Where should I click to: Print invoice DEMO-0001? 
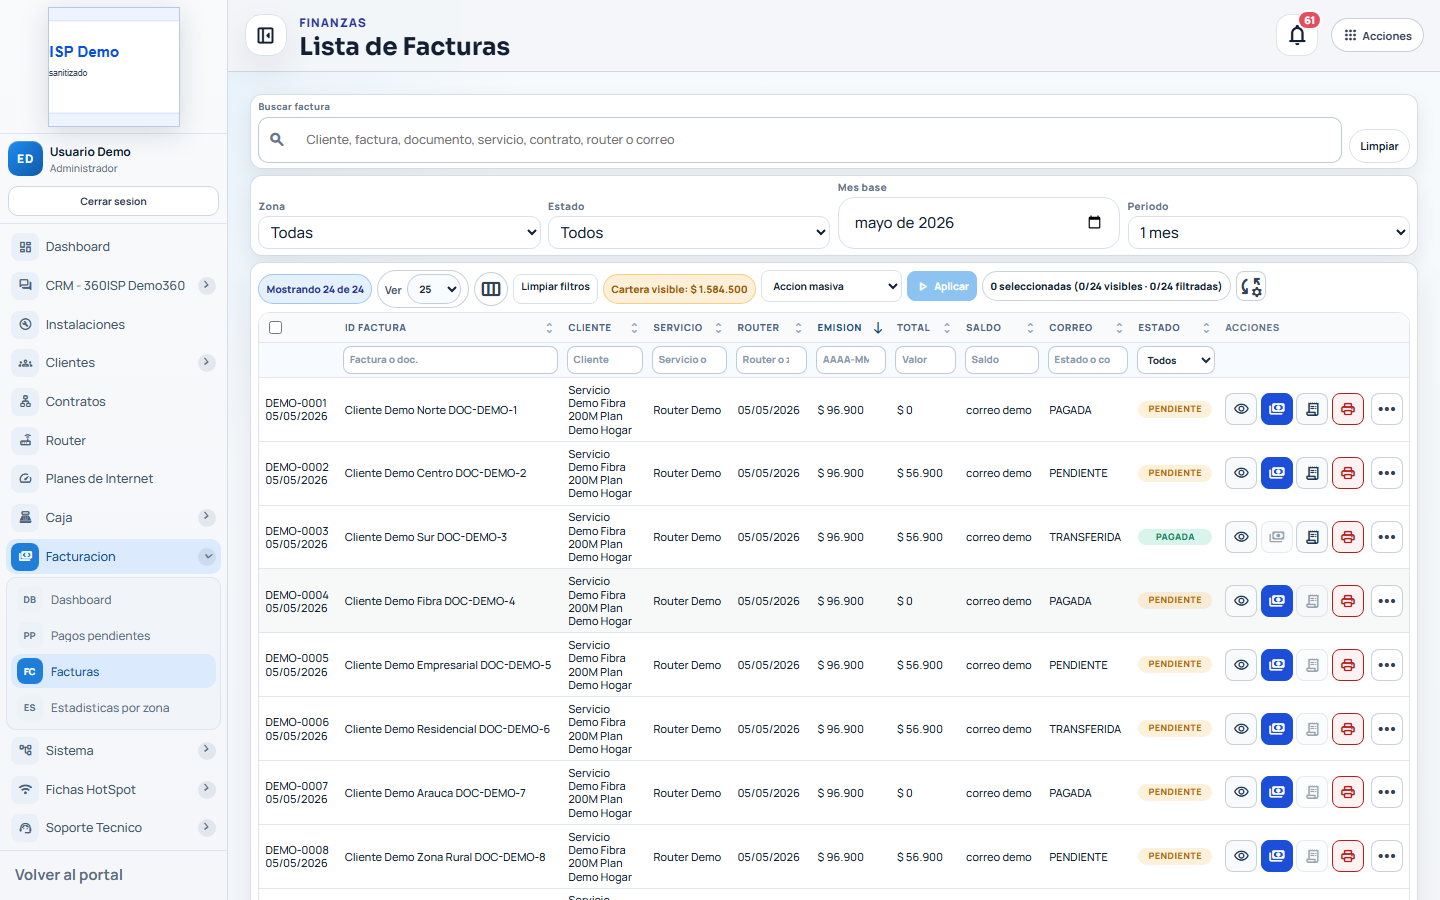(1348, 409)
